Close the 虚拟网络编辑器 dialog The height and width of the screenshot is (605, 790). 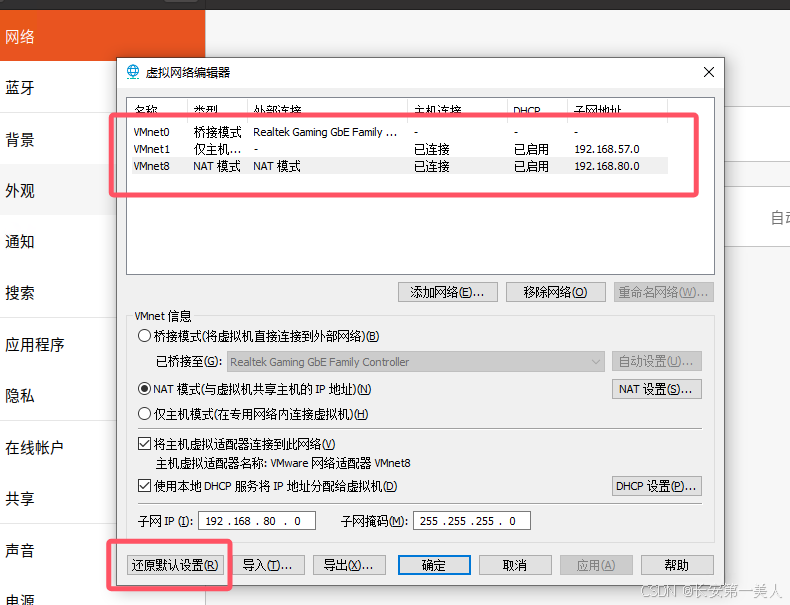click(x=708, y=72)
